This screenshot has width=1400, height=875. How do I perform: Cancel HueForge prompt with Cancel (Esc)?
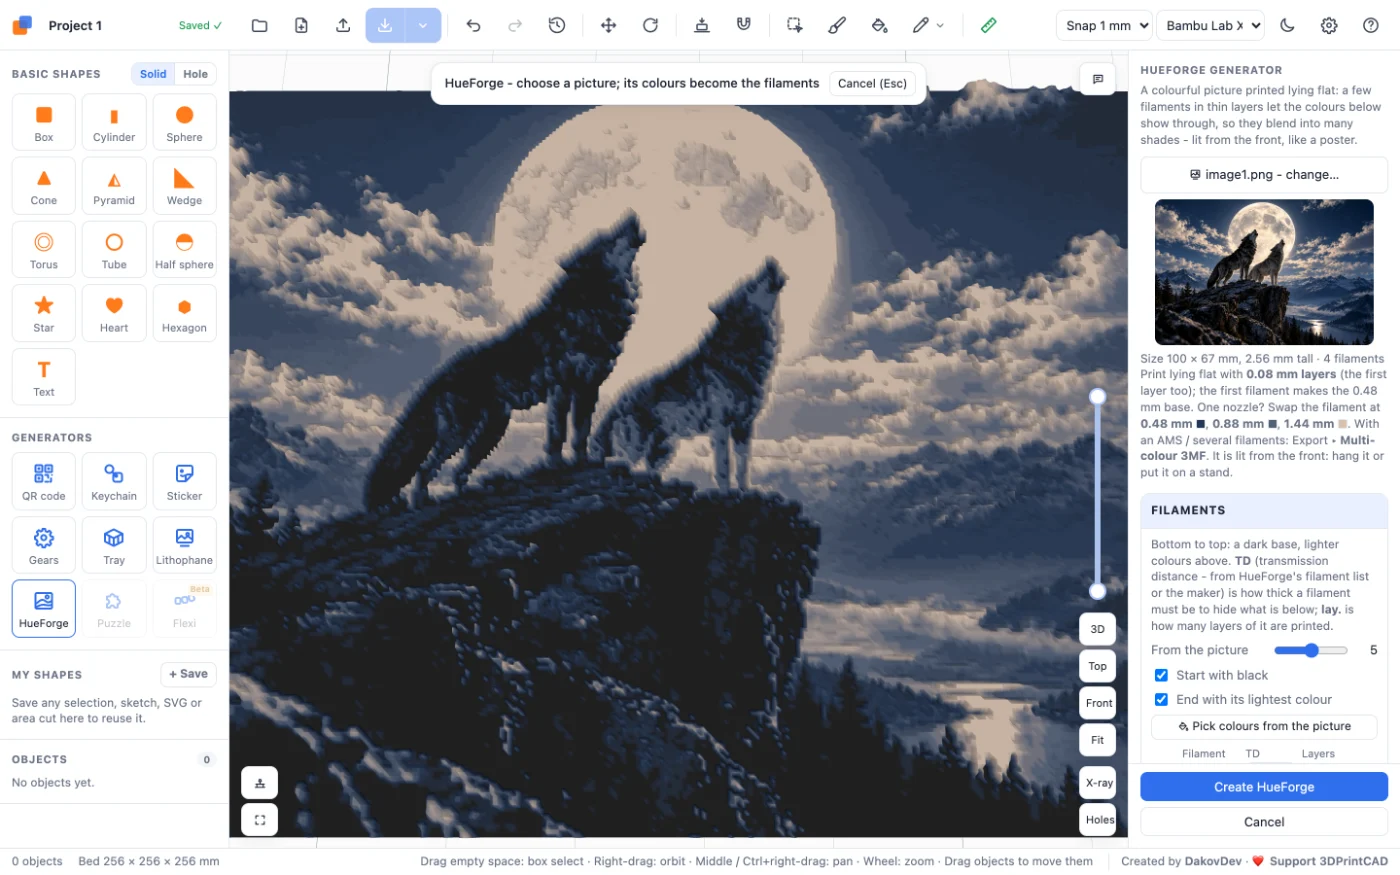872,83
